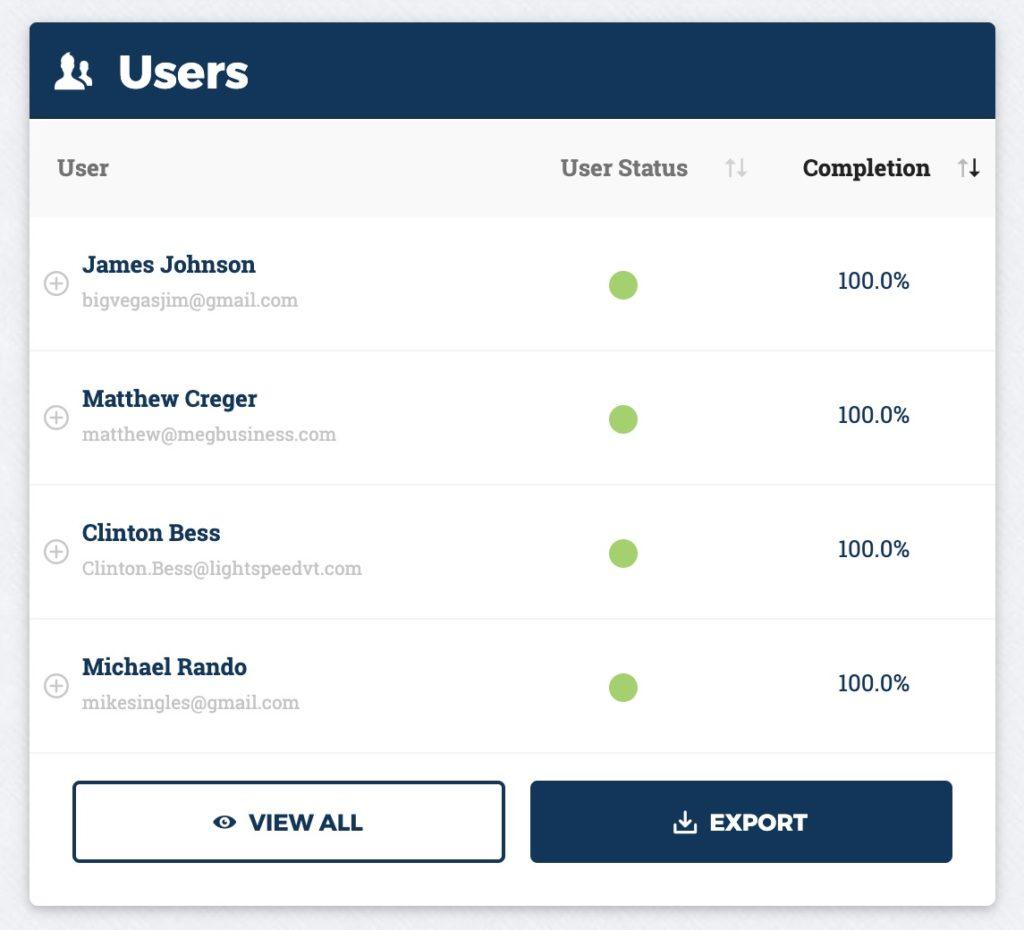Export the user list via EXPORT button
This screenshot has height=930, width=1024.
pyautogui.click(x=741, y=822)
